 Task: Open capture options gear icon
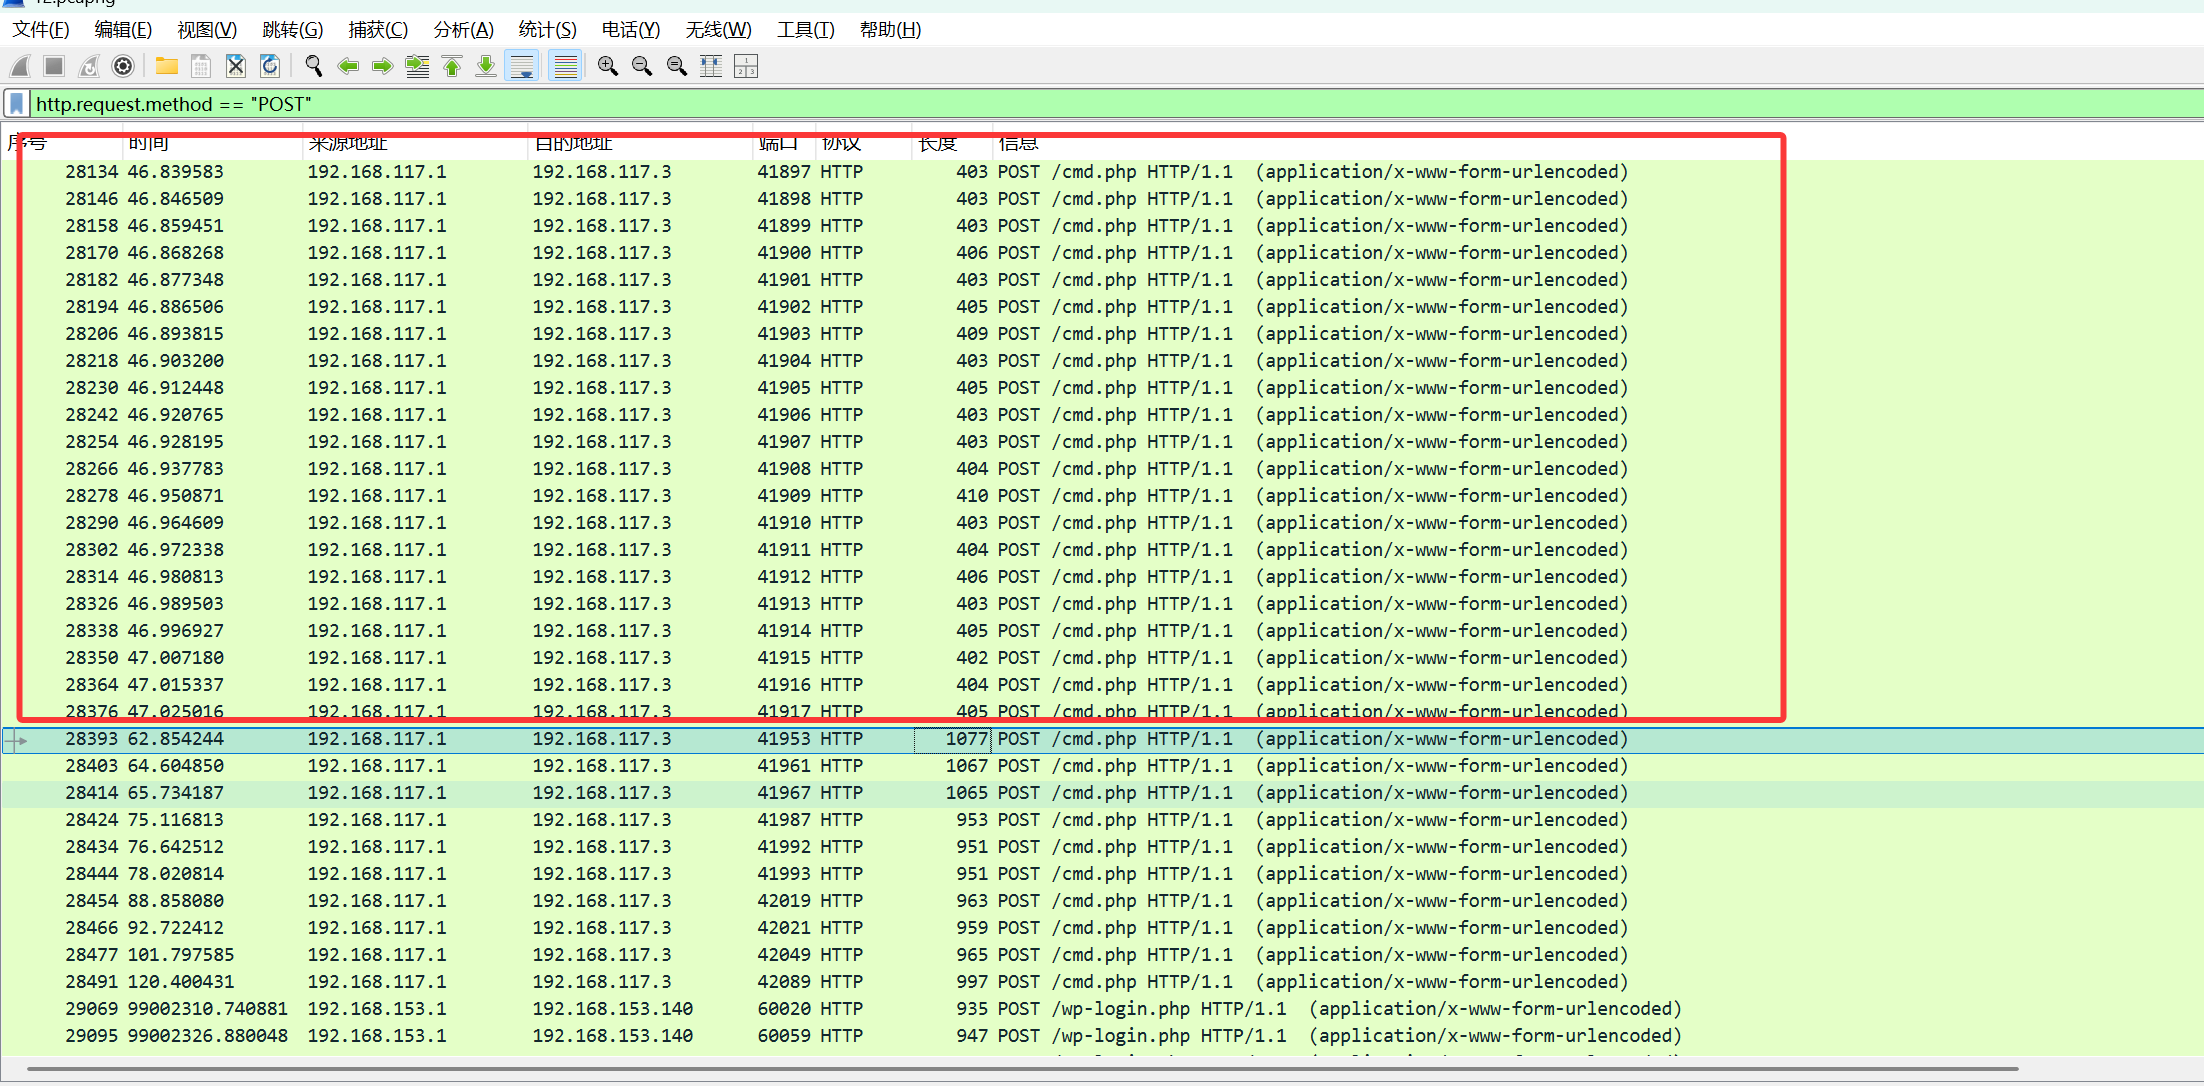(x=123, y=67)
